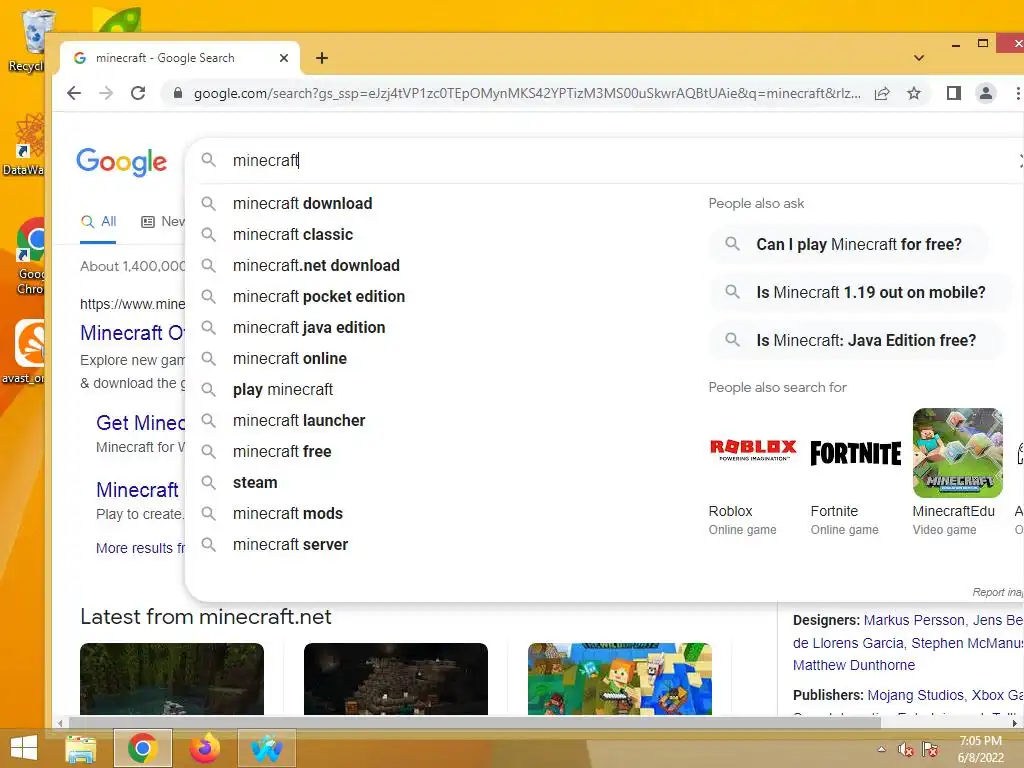Viewport: 1024px width, 768px height.
Task: Open publisher link Mojang Studios
Action: click(x=916, y=696)
